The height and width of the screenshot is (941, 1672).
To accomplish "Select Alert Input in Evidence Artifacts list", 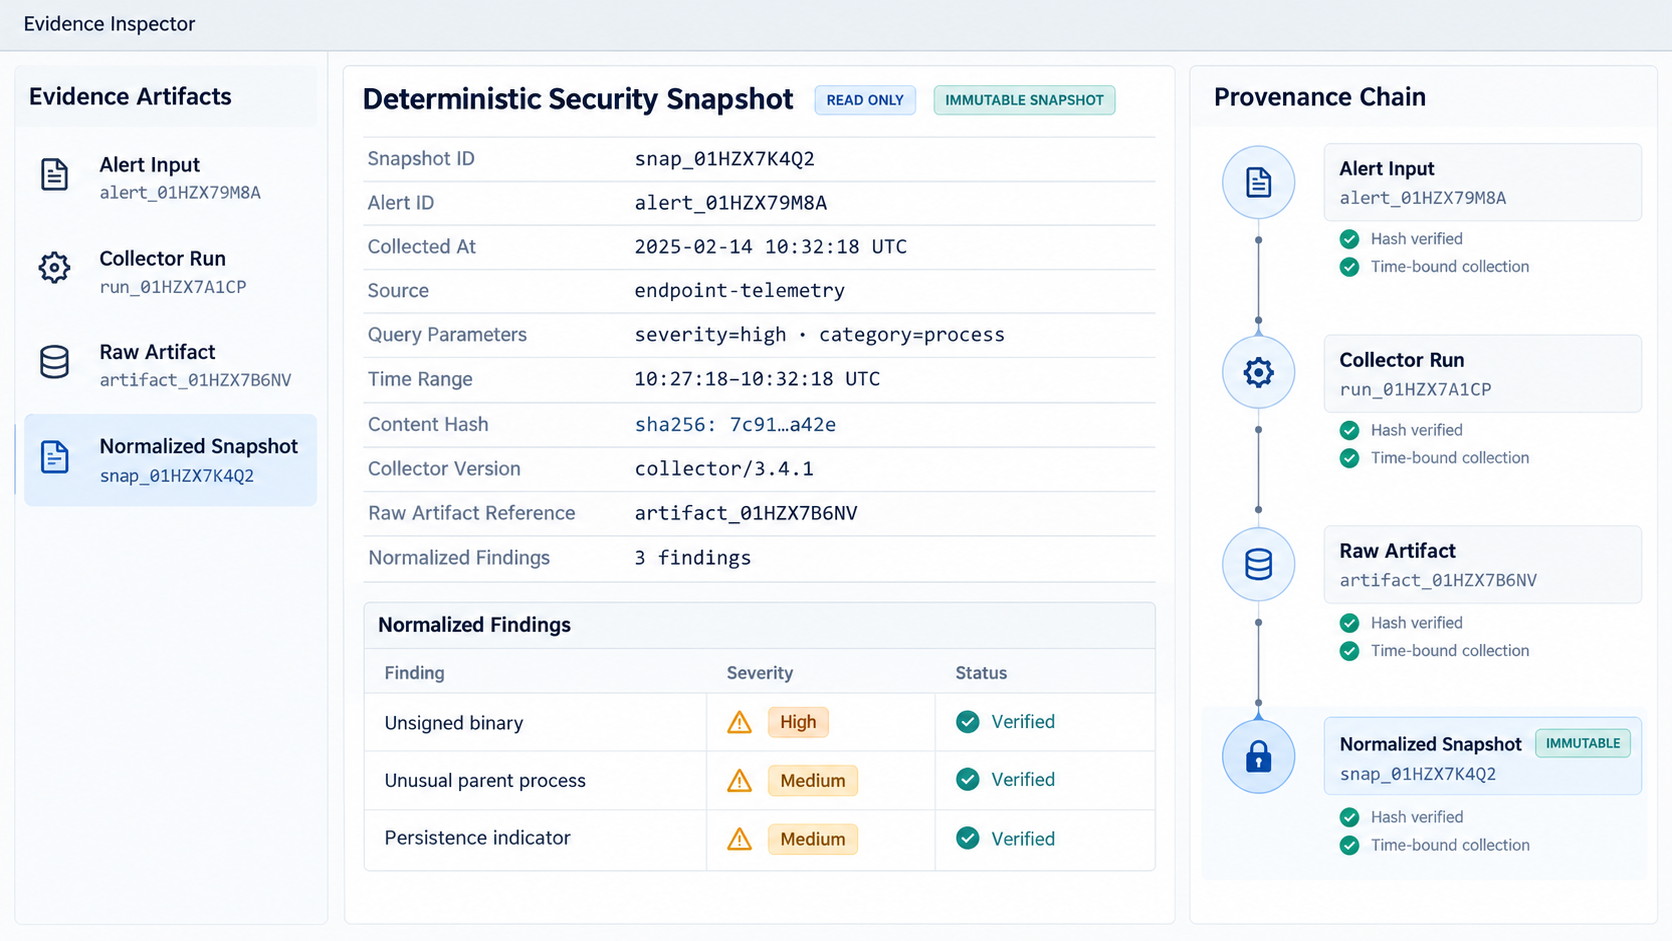I will [170, 178].
